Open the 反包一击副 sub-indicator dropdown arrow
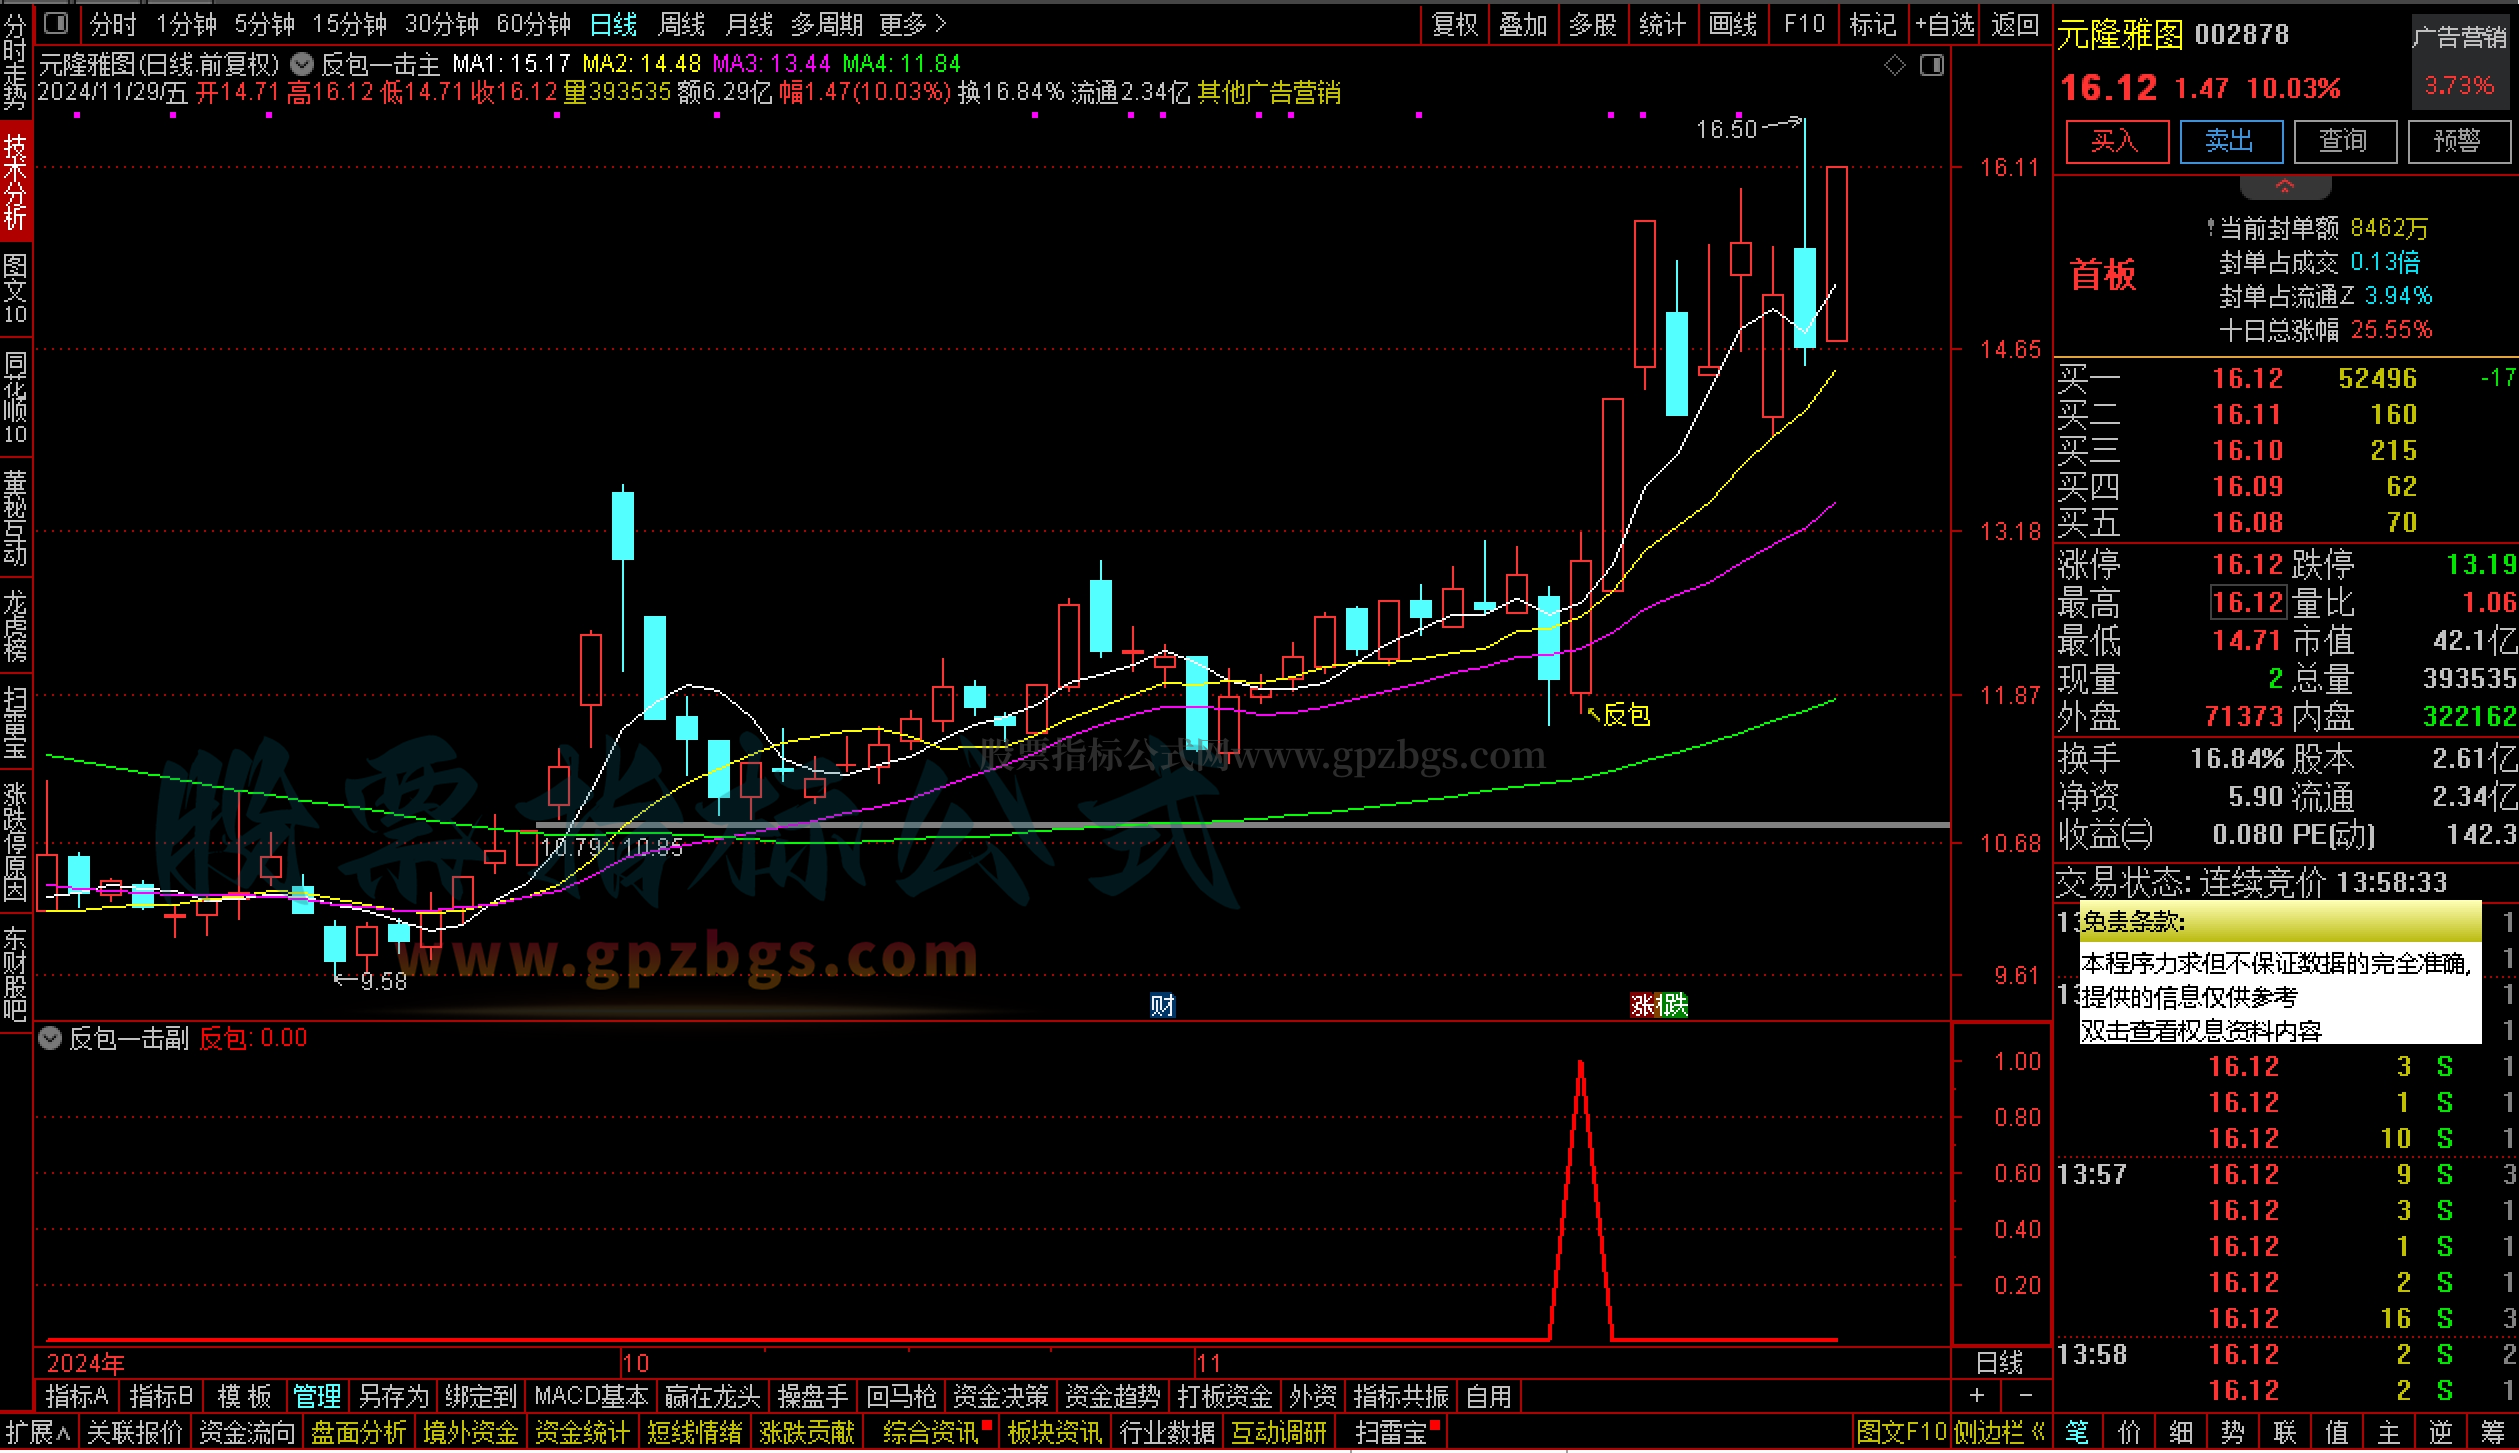This screenshot has height=1453, width=2519. [x=50, y=1038]
